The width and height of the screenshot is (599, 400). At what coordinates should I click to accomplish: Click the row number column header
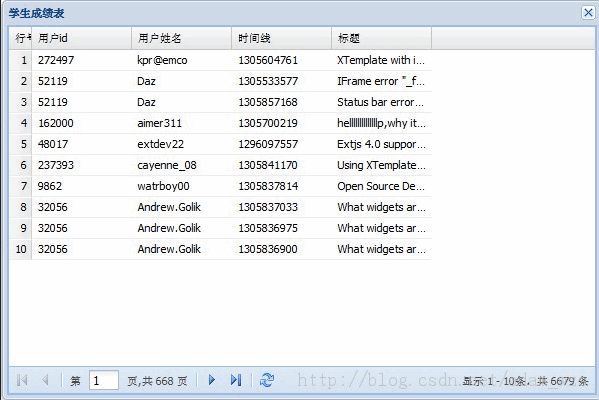[x=21, y=38]
